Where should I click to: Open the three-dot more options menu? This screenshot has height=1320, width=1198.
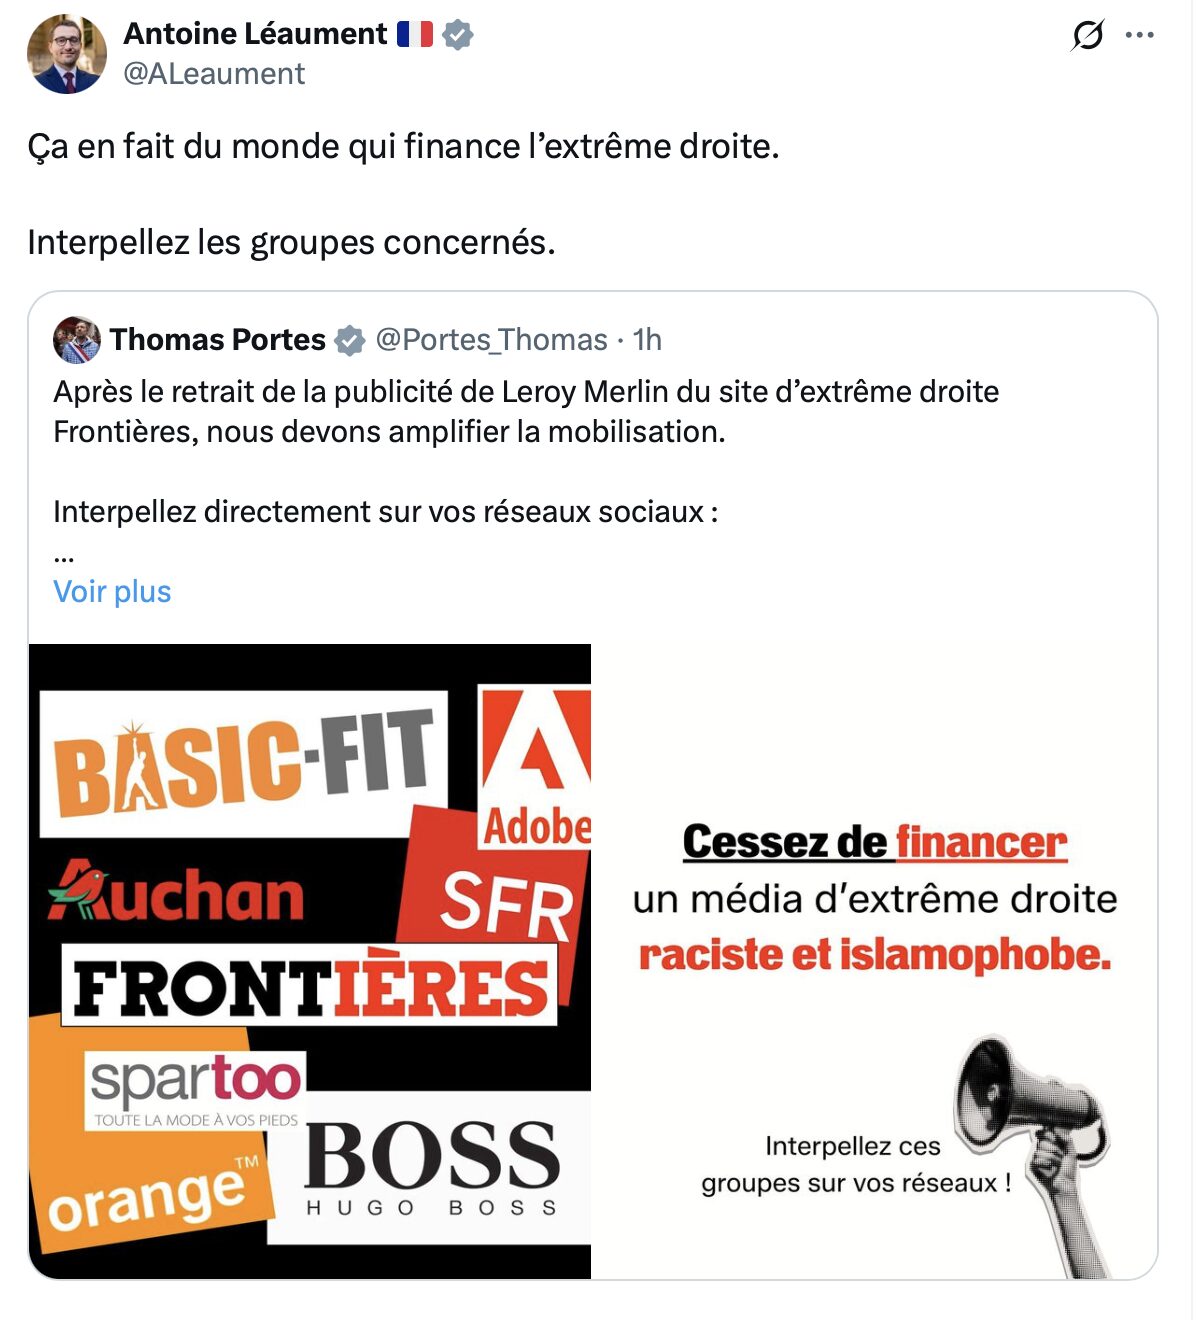[x=1139, y=36]
